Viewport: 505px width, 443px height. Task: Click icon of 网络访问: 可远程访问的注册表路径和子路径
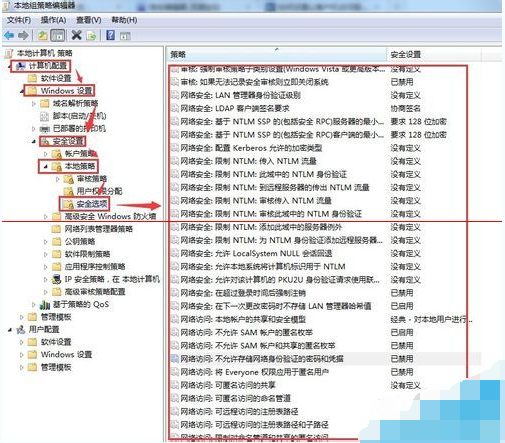coord(175,425)
